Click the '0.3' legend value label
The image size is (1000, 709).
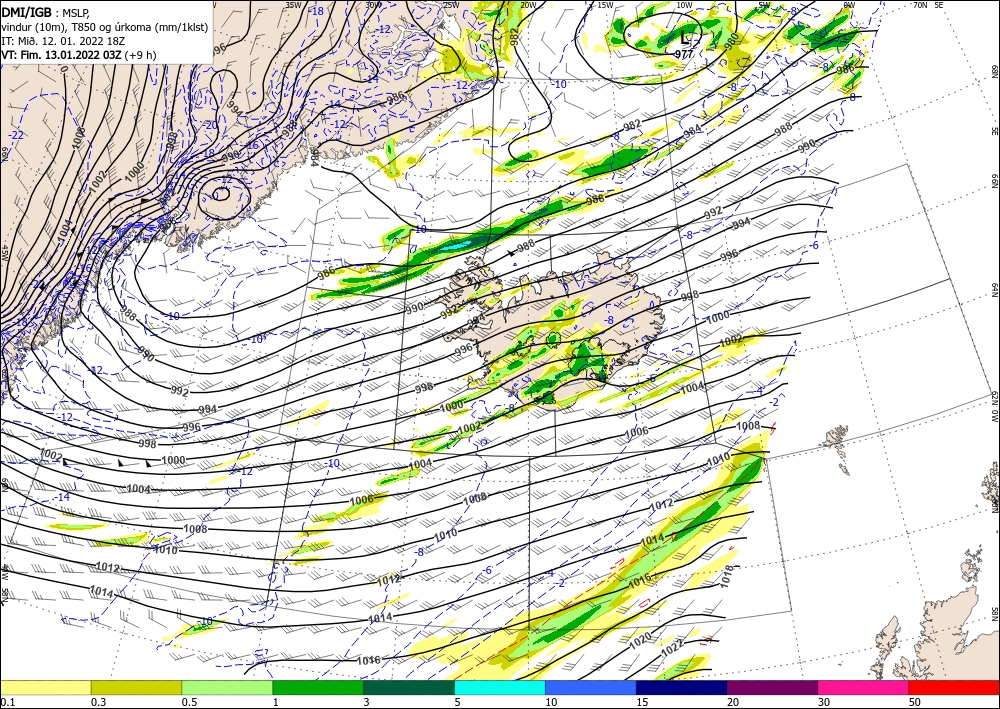pyautogui.click(x=98, y=702)
